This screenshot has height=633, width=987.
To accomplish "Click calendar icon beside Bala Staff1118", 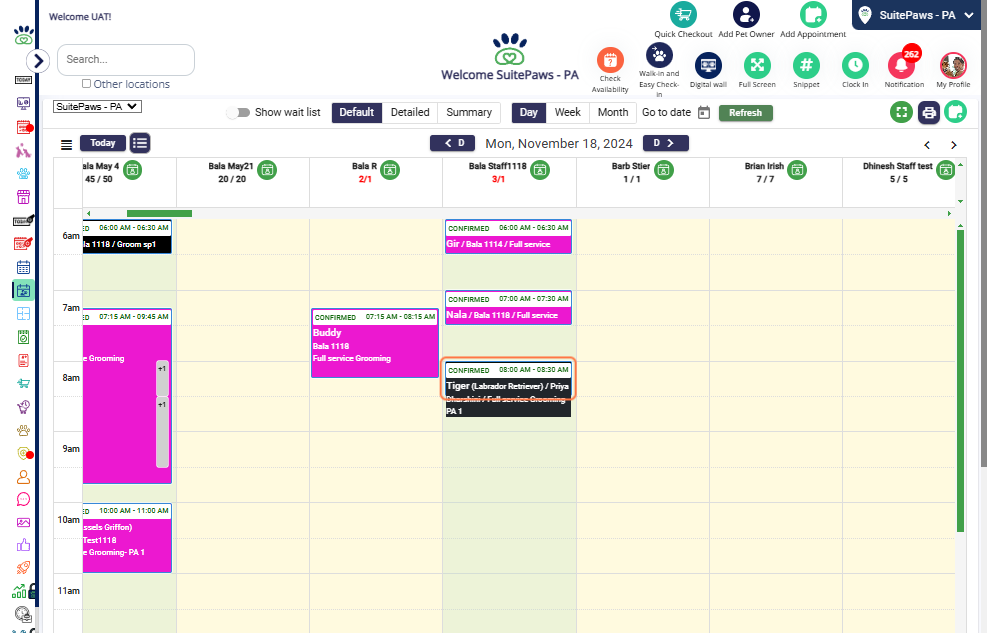I will [x=540, y=170].
